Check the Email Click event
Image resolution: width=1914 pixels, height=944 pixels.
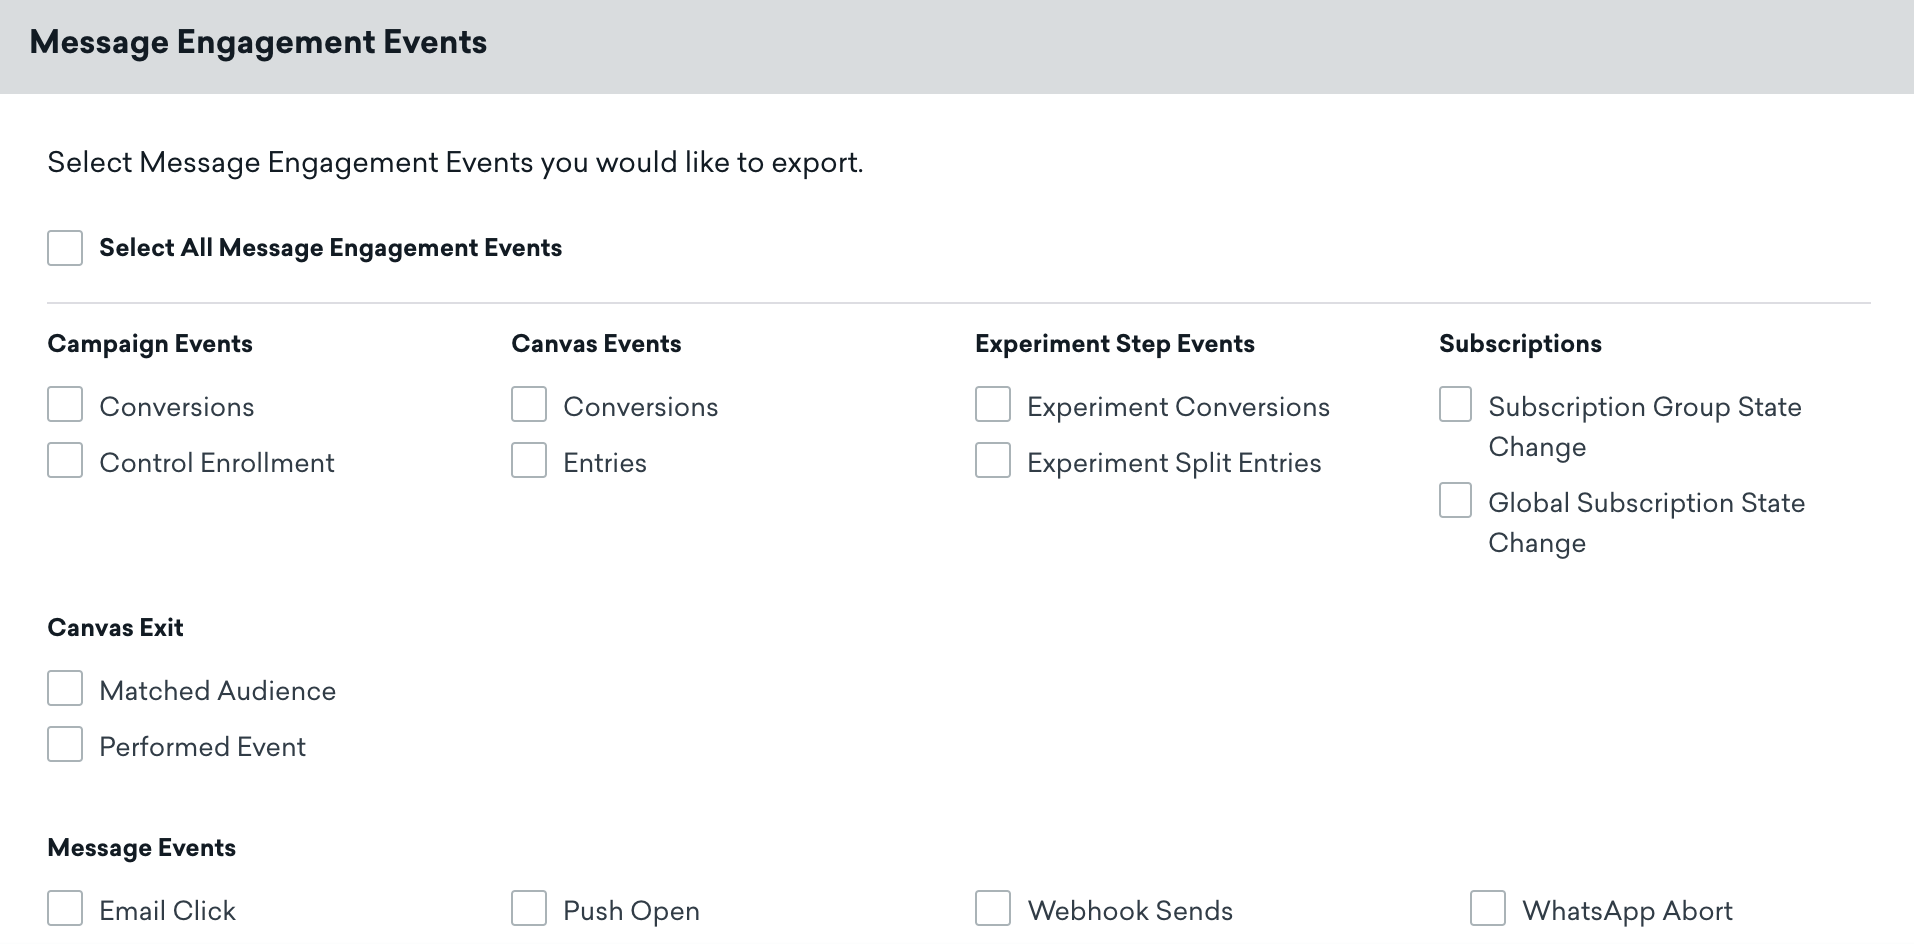[x=65, y=909]
